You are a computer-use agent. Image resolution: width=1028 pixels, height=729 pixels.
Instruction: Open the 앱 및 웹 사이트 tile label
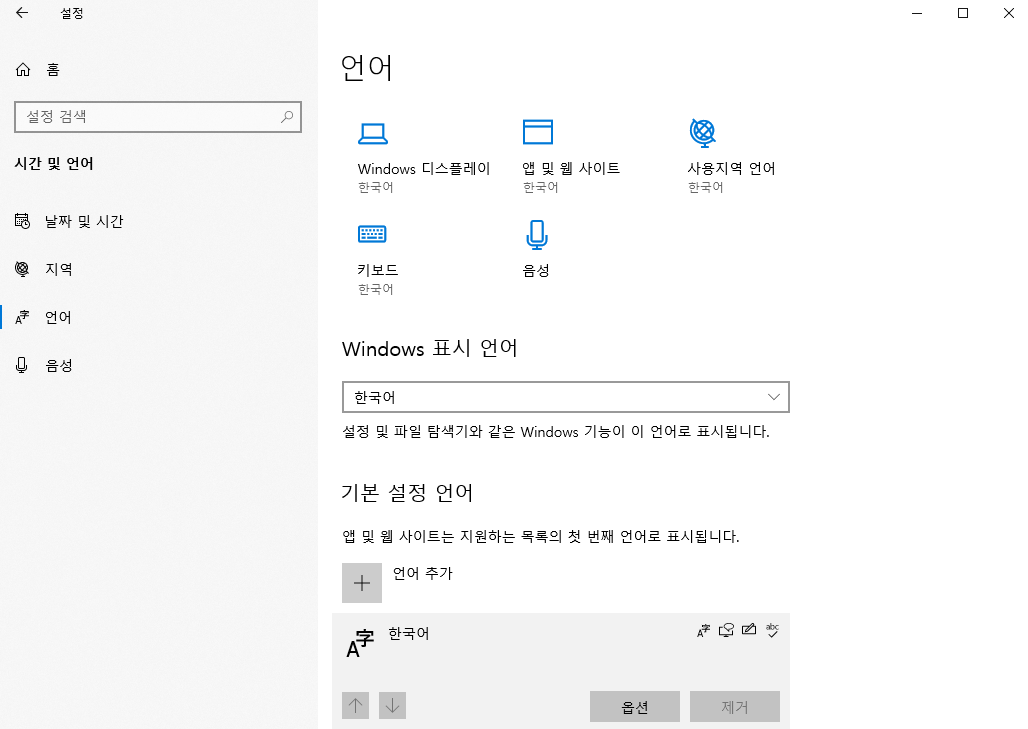click(x=571, y=168)
